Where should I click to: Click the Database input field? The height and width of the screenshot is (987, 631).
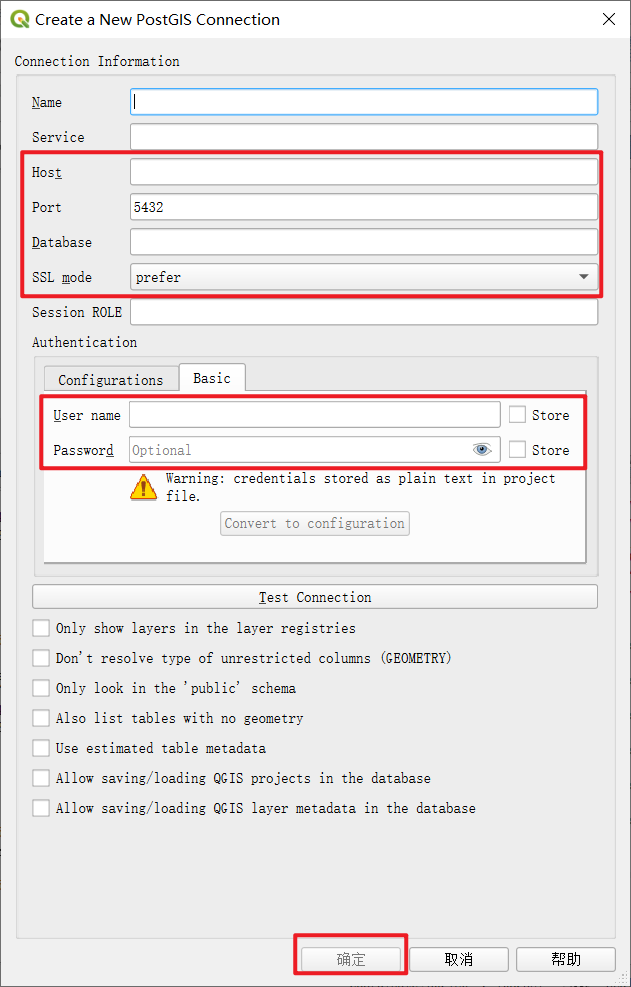[364, 242]
